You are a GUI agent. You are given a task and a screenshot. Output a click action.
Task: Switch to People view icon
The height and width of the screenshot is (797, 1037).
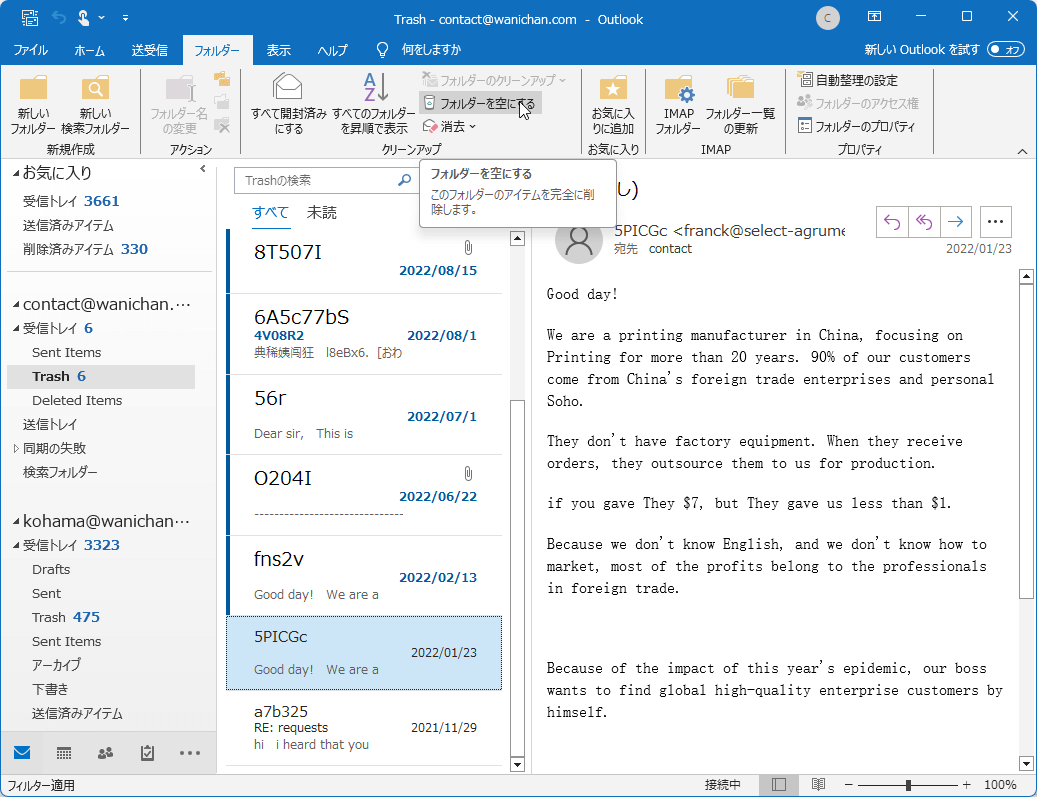click(105, 753)
